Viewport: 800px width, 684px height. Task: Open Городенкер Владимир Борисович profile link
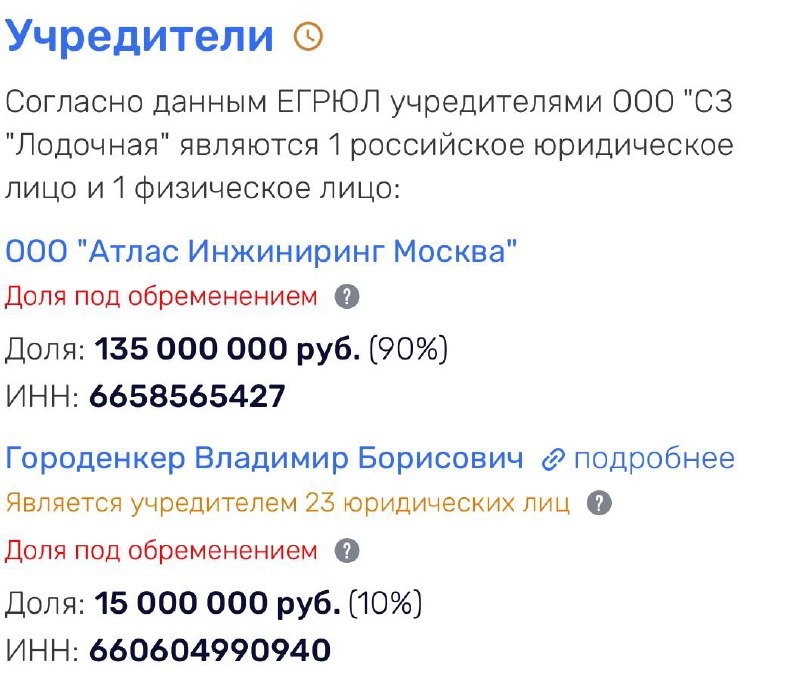264,458
